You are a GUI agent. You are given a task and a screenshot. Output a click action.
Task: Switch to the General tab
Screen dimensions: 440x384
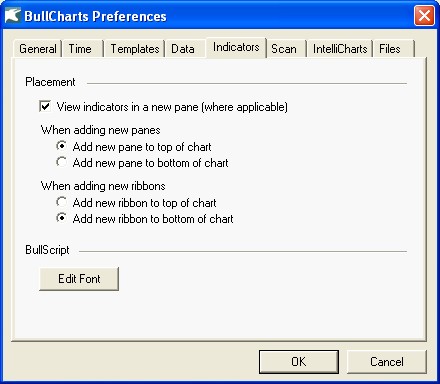[x=38, y=49]
